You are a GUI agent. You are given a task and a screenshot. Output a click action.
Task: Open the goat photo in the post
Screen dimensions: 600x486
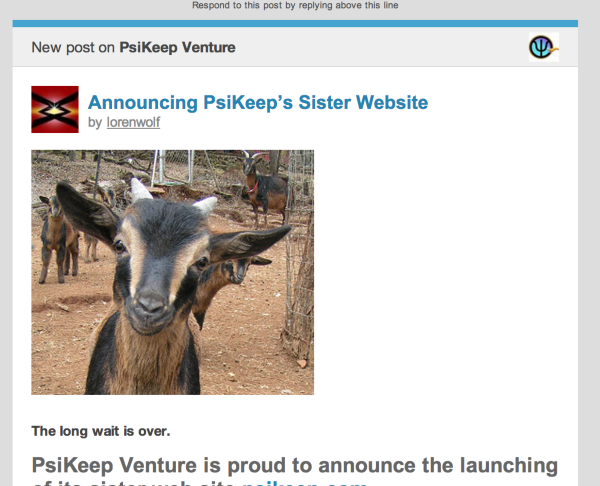(173, 272)
